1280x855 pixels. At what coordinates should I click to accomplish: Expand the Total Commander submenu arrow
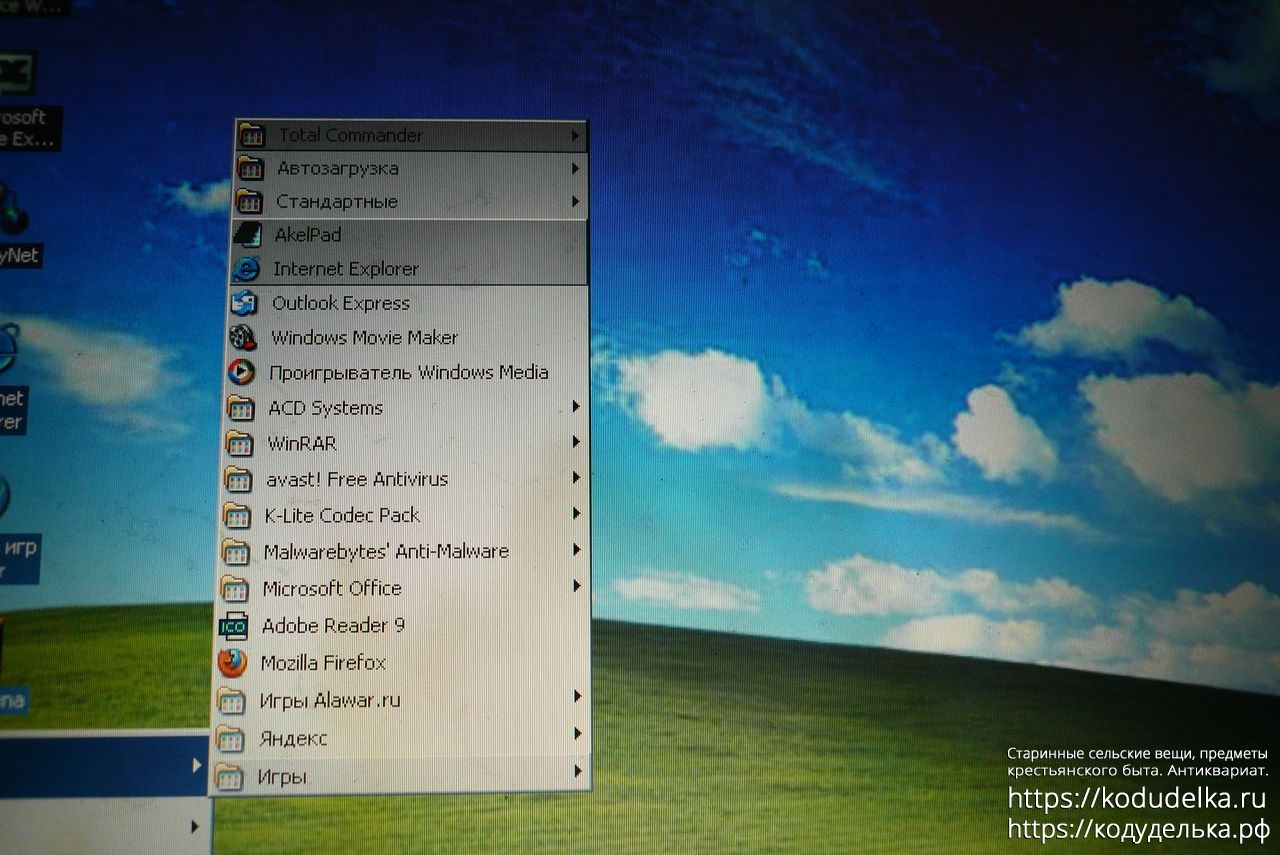tap(575, 135)
